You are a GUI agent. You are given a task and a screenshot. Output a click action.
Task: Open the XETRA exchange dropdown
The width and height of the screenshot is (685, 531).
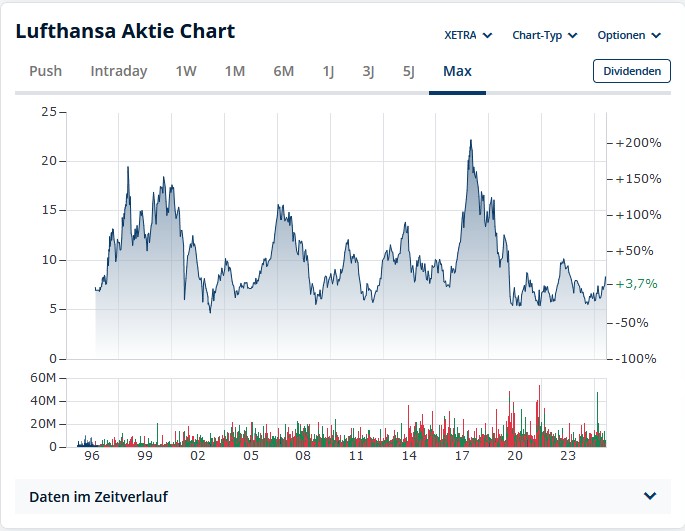(468, 35)
